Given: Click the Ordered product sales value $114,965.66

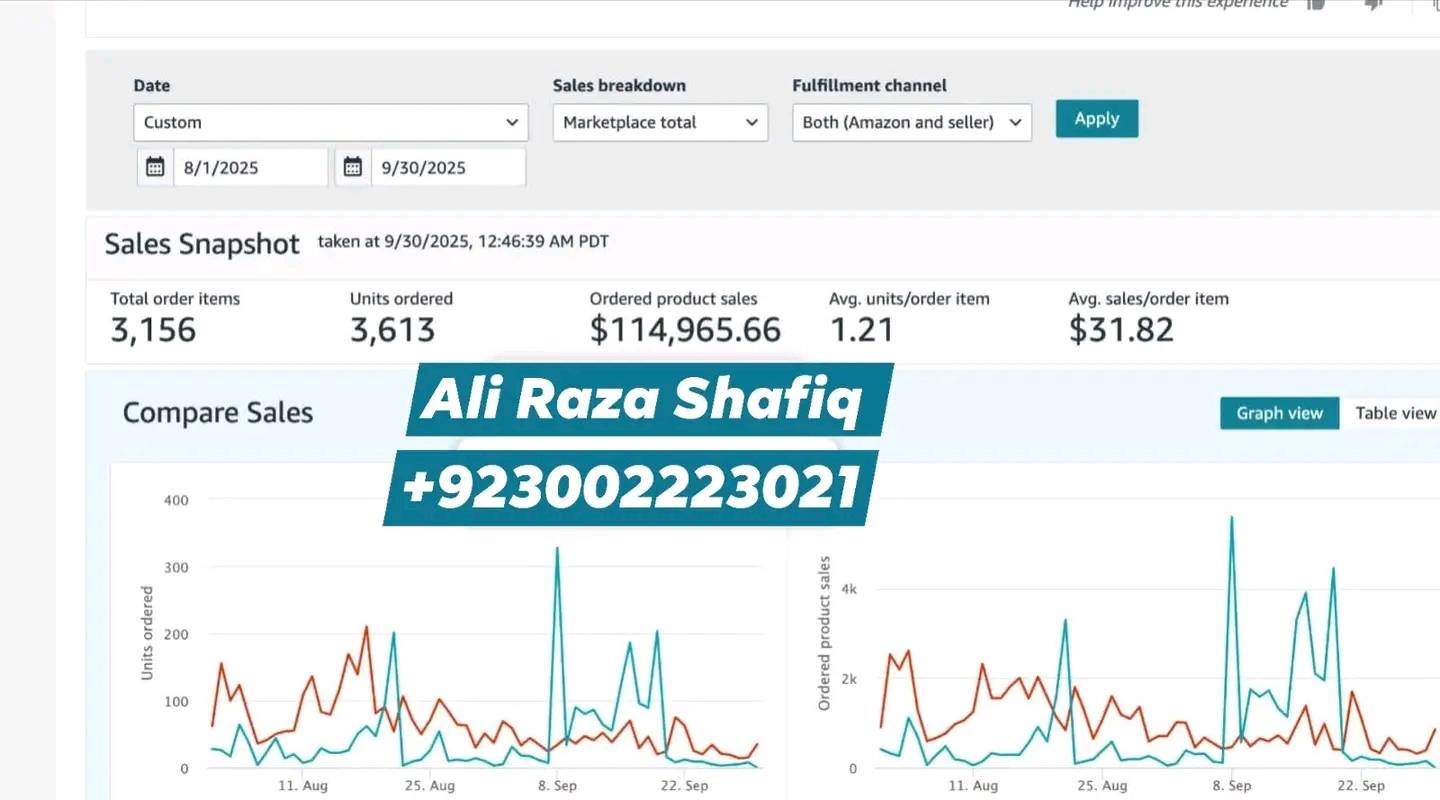Looking at the screenshot, I should coord(685,330).
